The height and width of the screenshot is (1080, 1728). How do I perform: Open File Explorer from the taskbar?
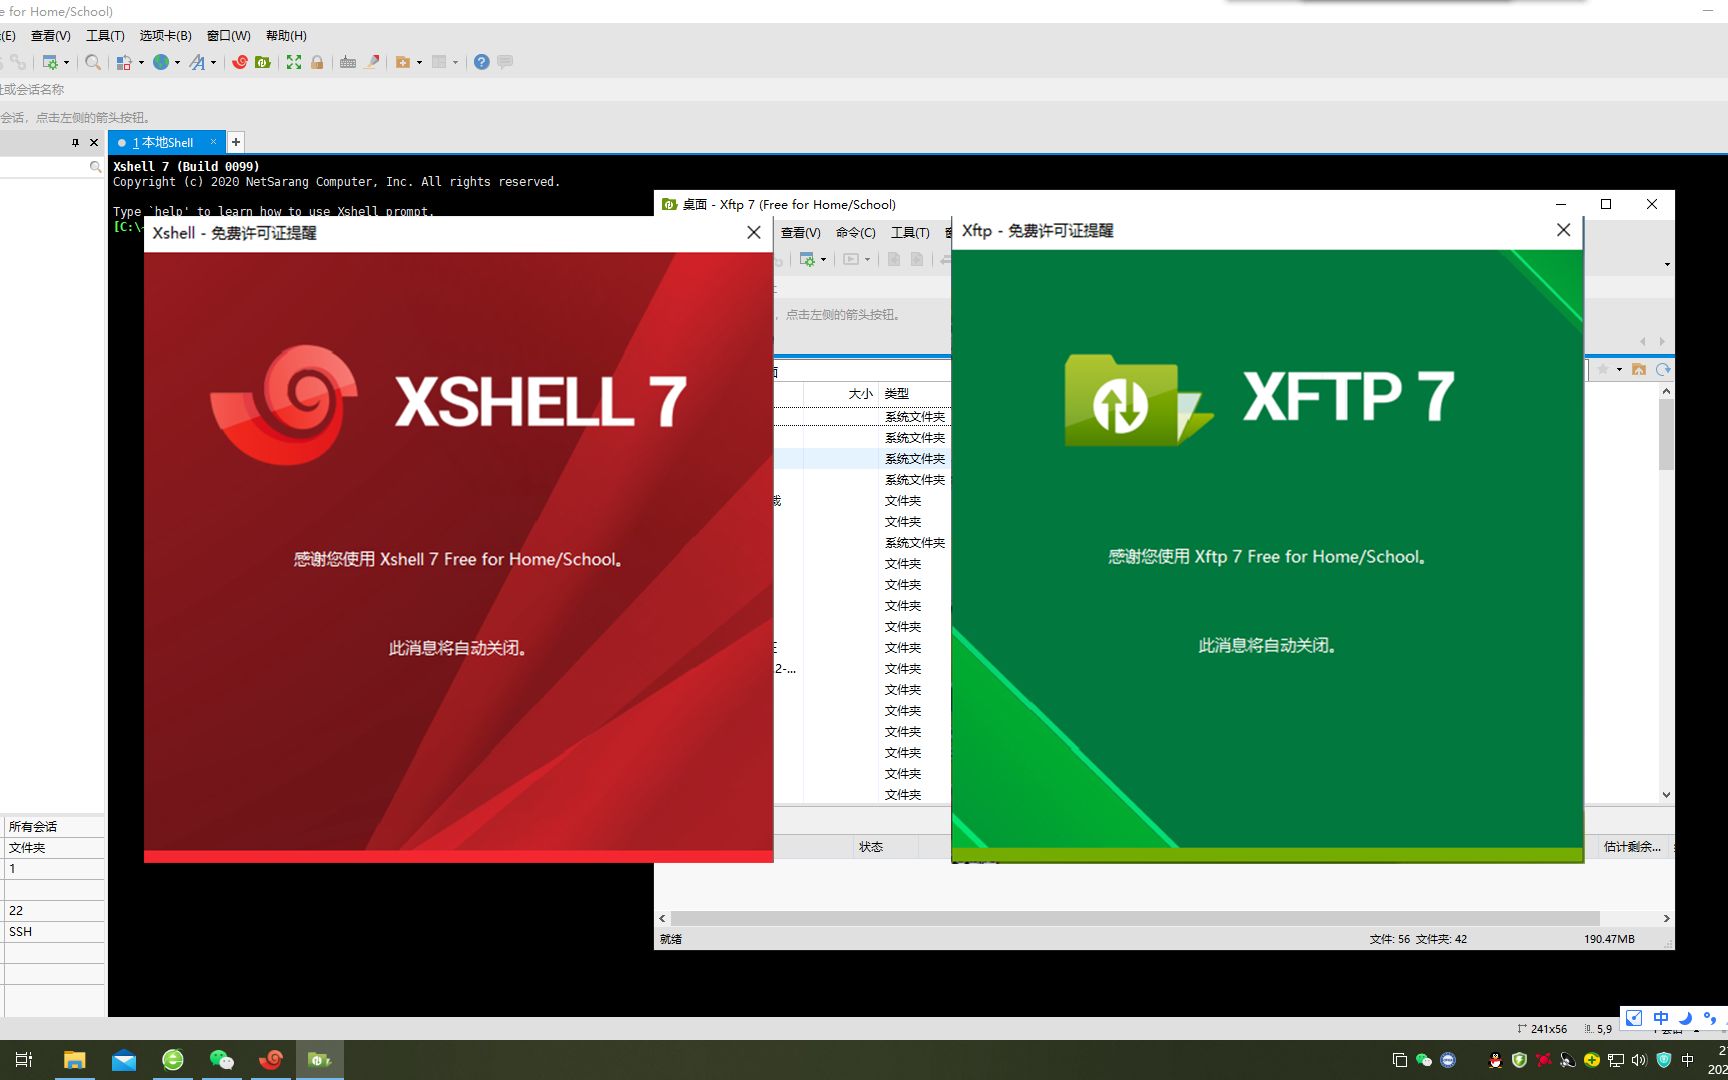coord(75,1060)
